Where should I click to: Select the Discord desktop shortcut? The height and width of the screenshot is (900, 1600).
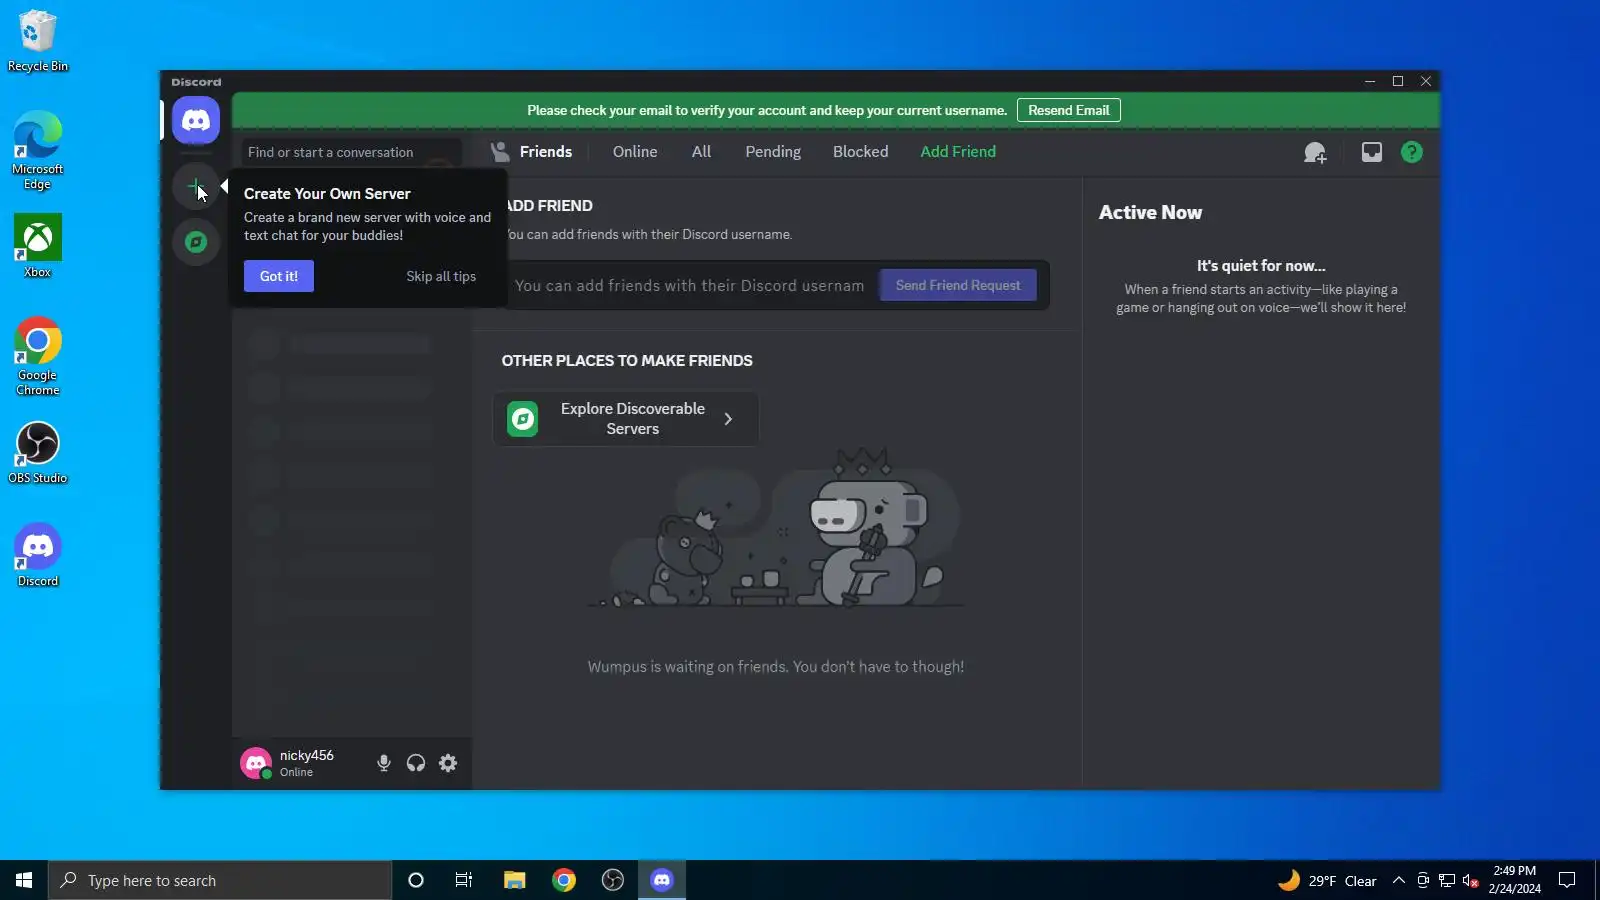click(x=38, y=555)
